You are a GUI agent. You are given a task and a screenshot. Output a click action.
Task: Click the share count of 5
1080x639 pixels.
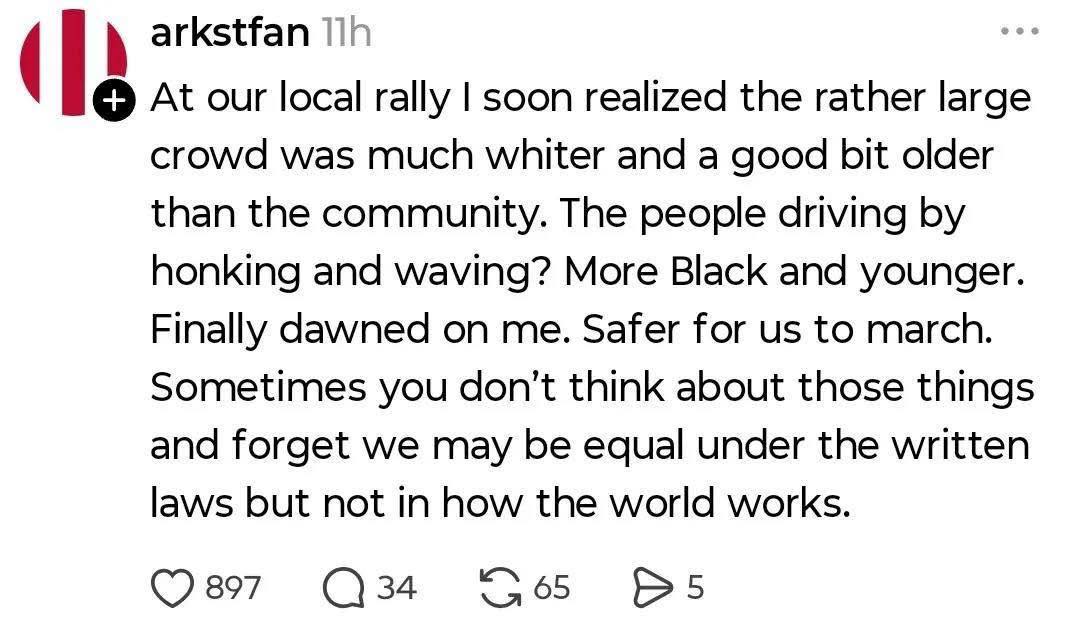pos(695,587)
